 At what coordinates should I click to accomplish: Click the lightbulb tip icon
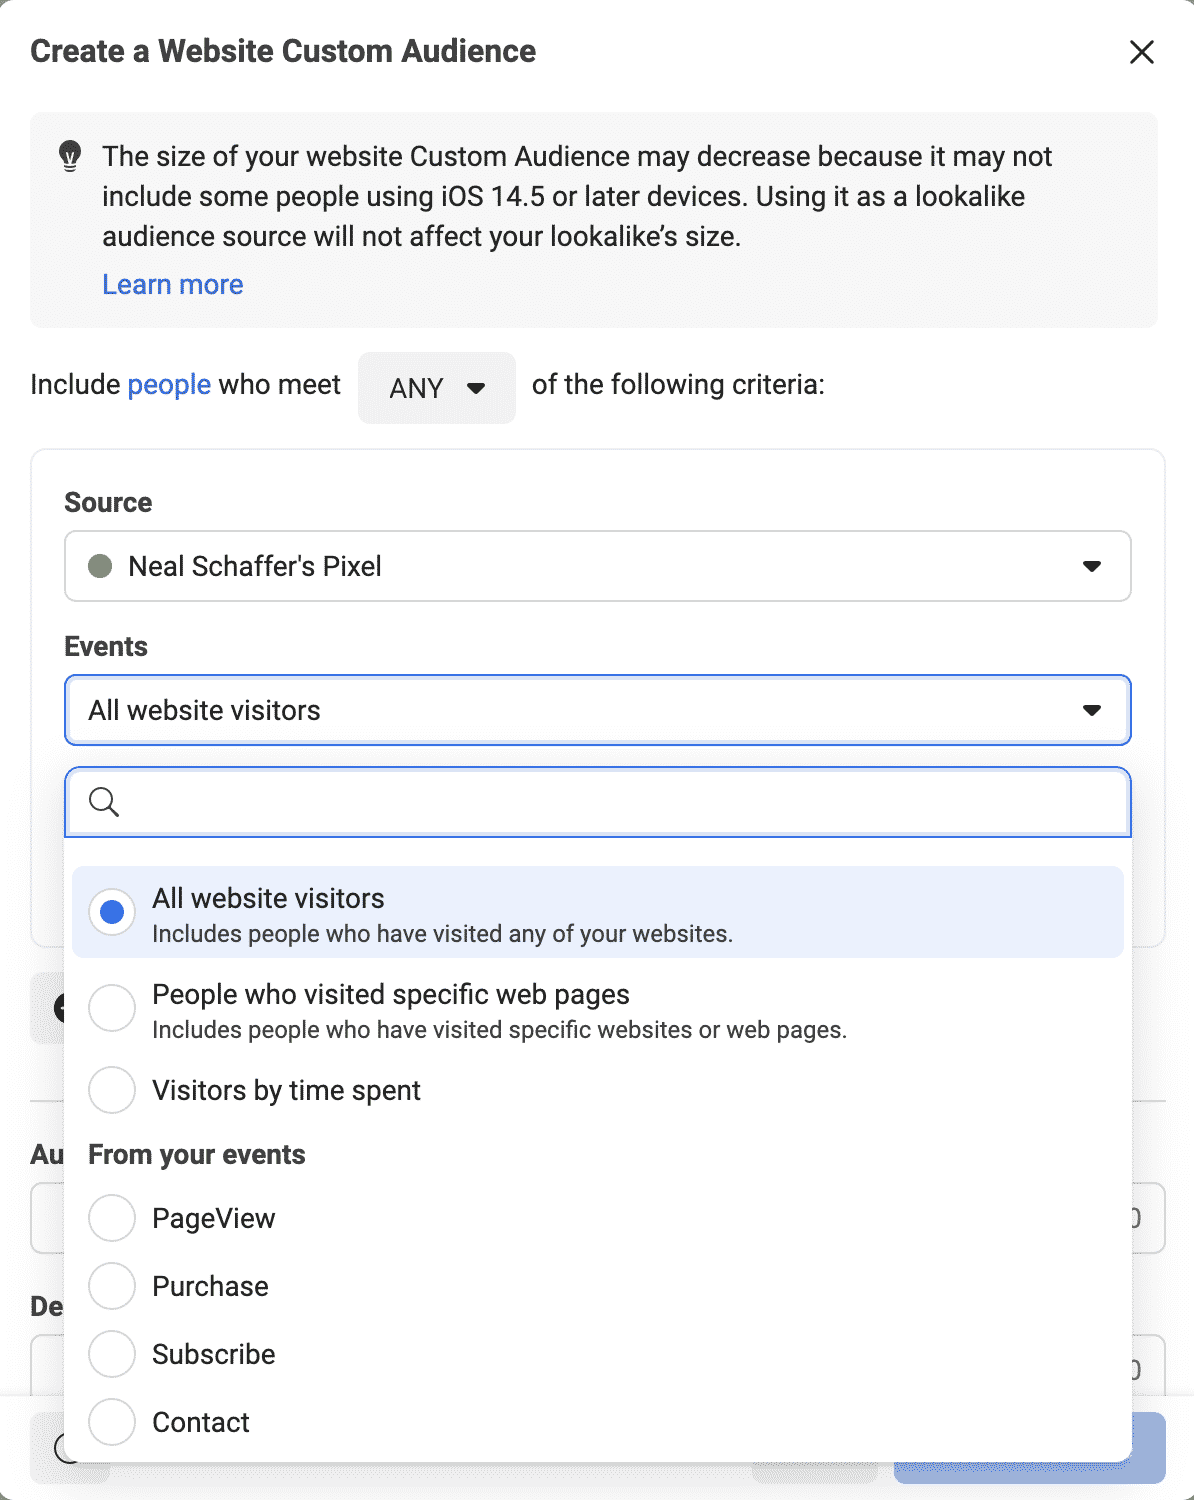[69, 157]
